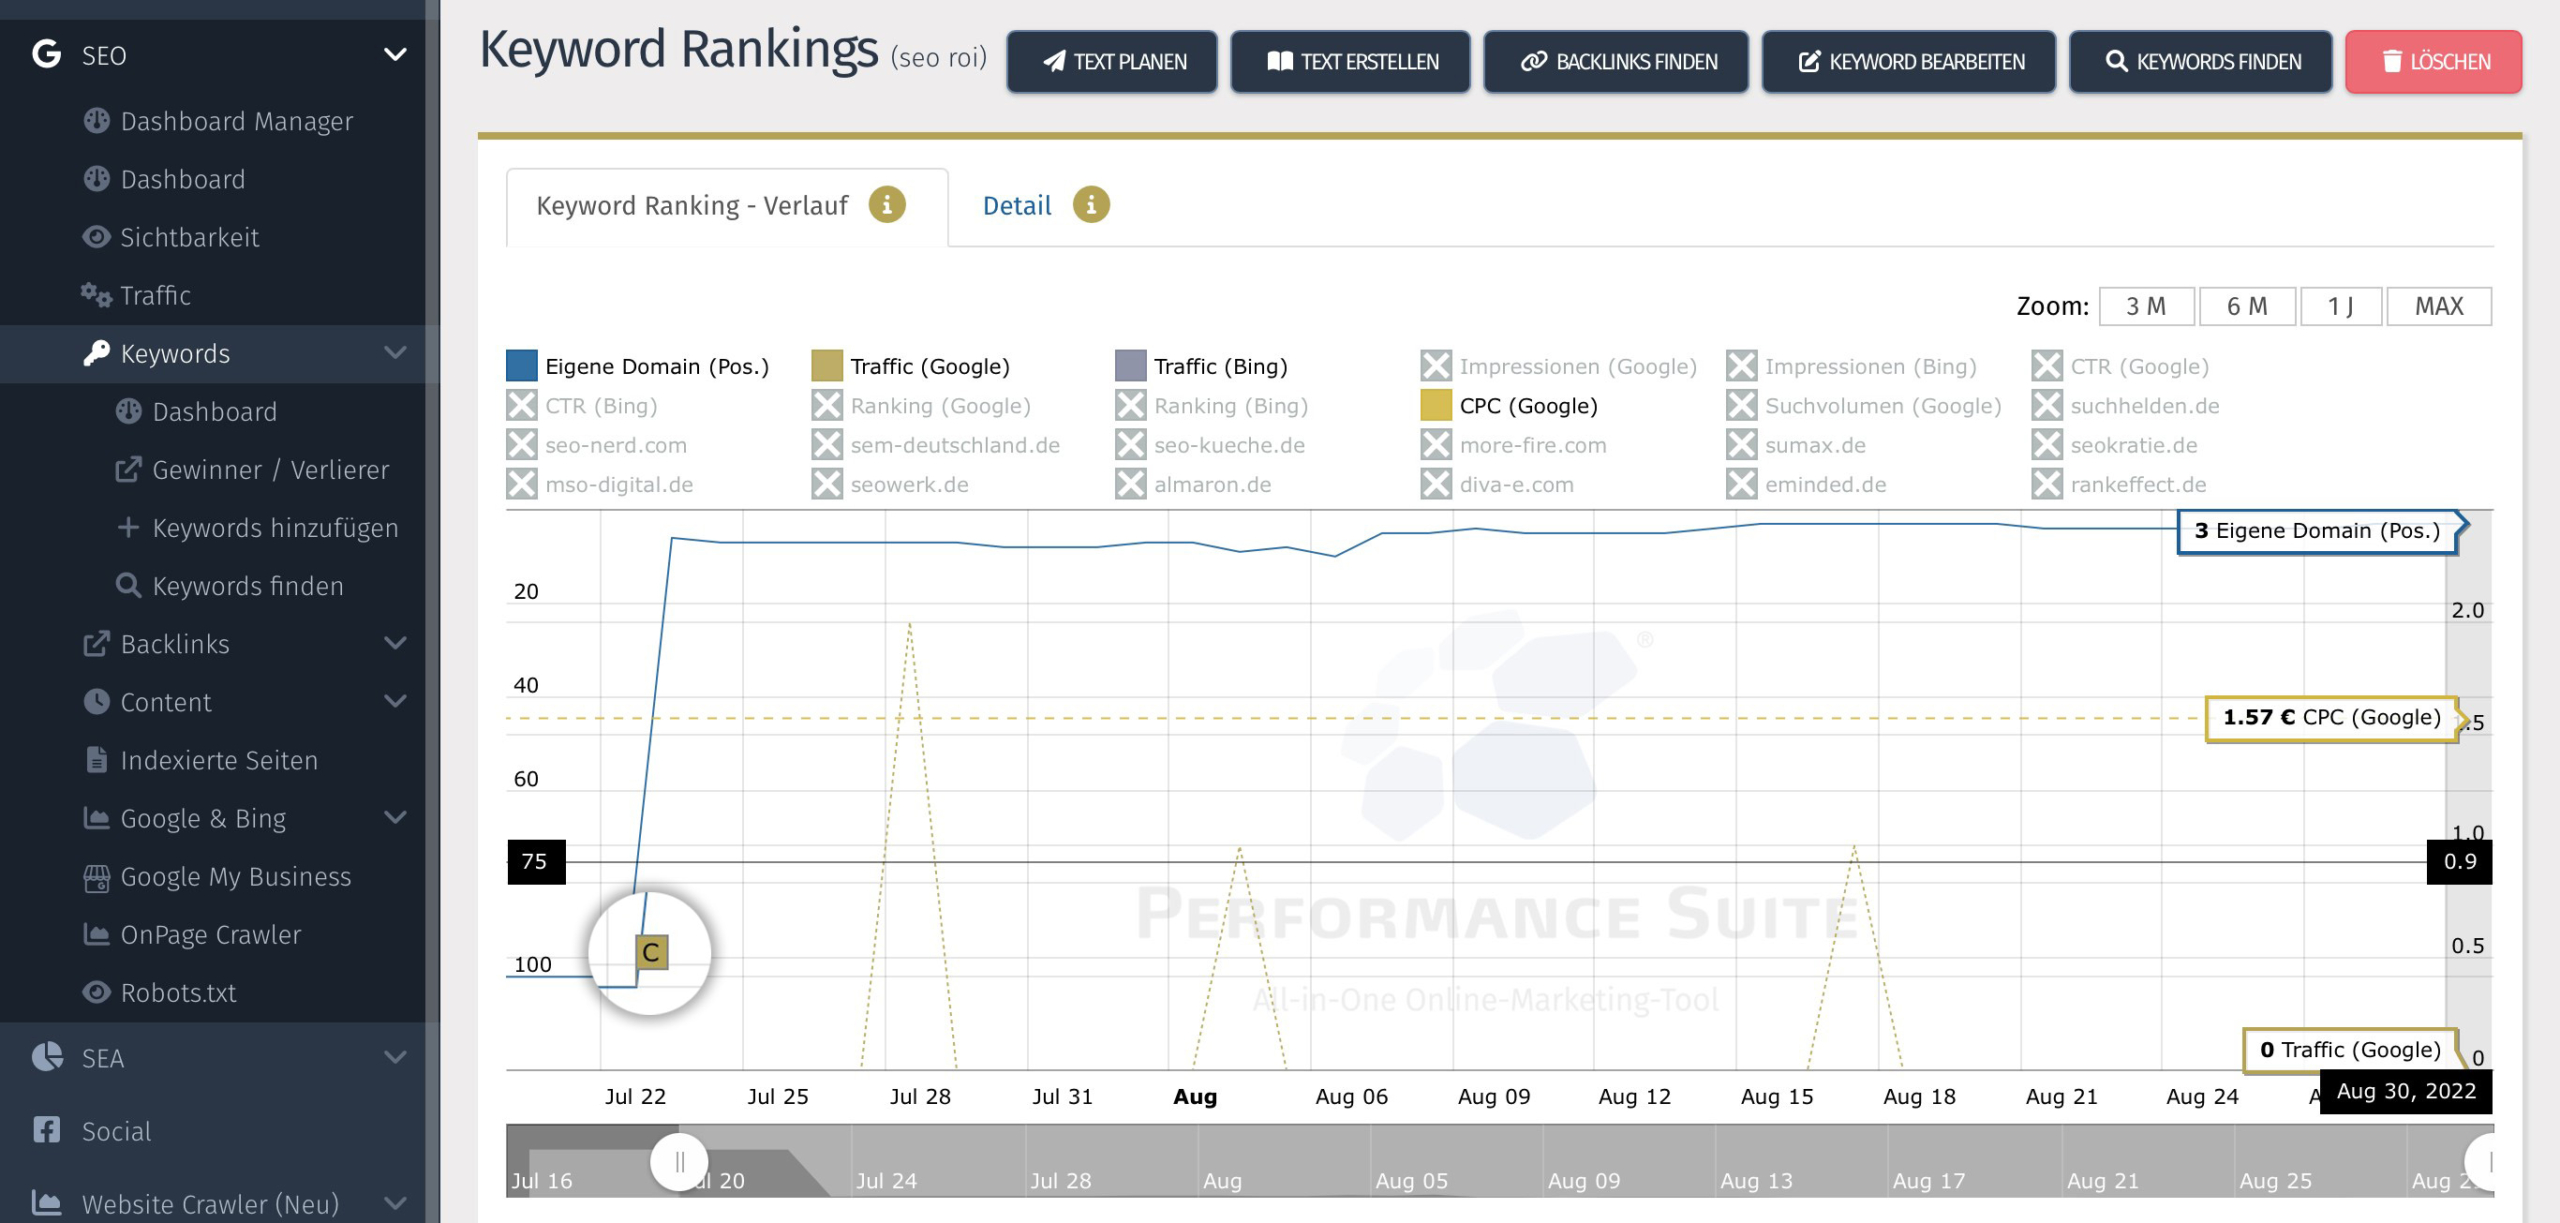The image size is (2560, 1223).
Task: Click the Social Facebook icon
Action: [x=47, y=1130]
